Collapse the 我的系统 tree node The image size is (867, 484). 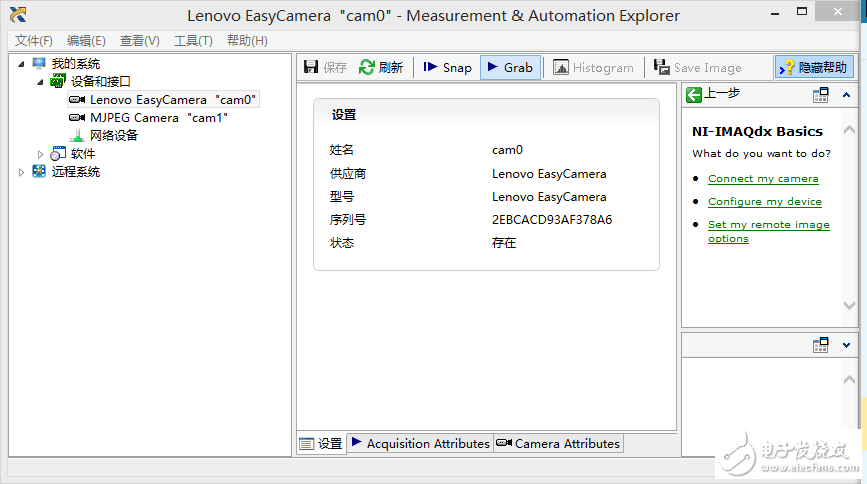(x=21, y=64)
